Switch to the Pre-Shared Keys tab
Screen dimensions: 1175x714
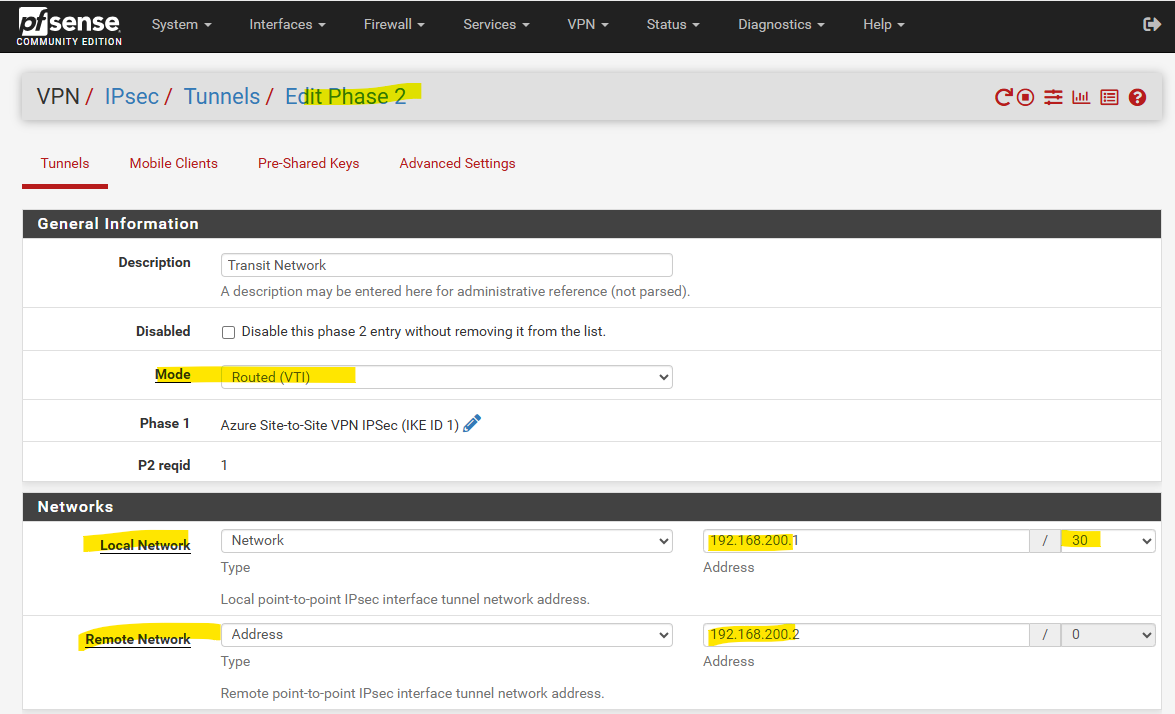point(309,163)
